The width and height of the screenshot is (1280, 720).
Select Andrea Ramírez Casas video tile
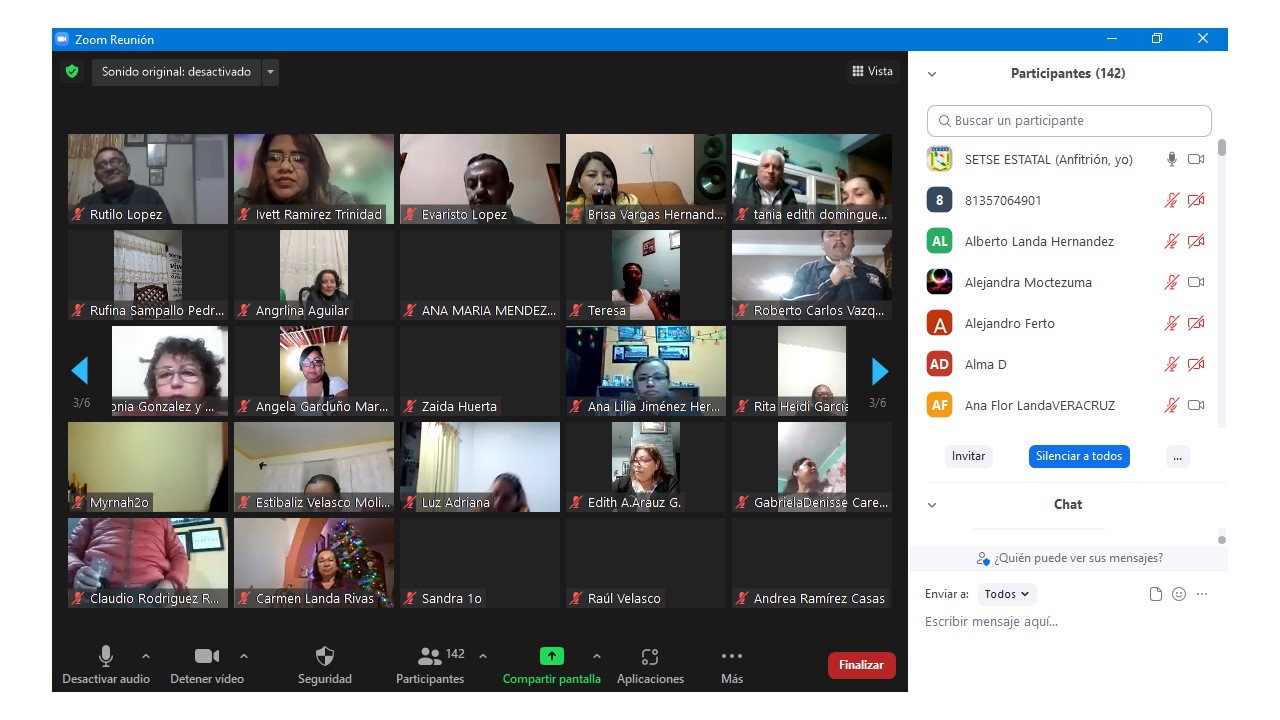812,563
